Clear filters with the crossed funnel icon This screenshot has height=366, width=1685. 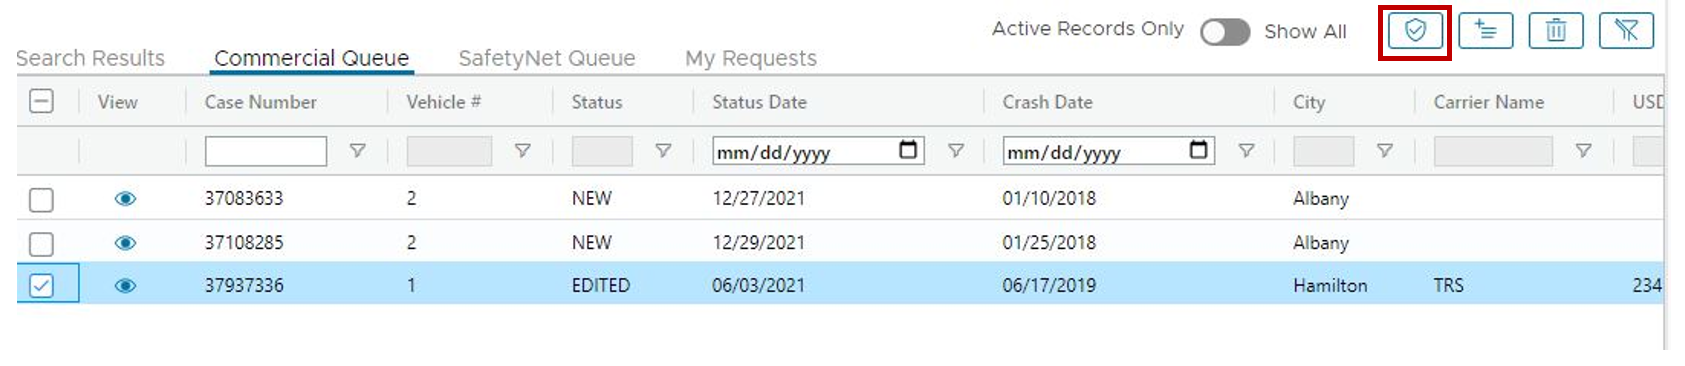[x=1626, y=30]
